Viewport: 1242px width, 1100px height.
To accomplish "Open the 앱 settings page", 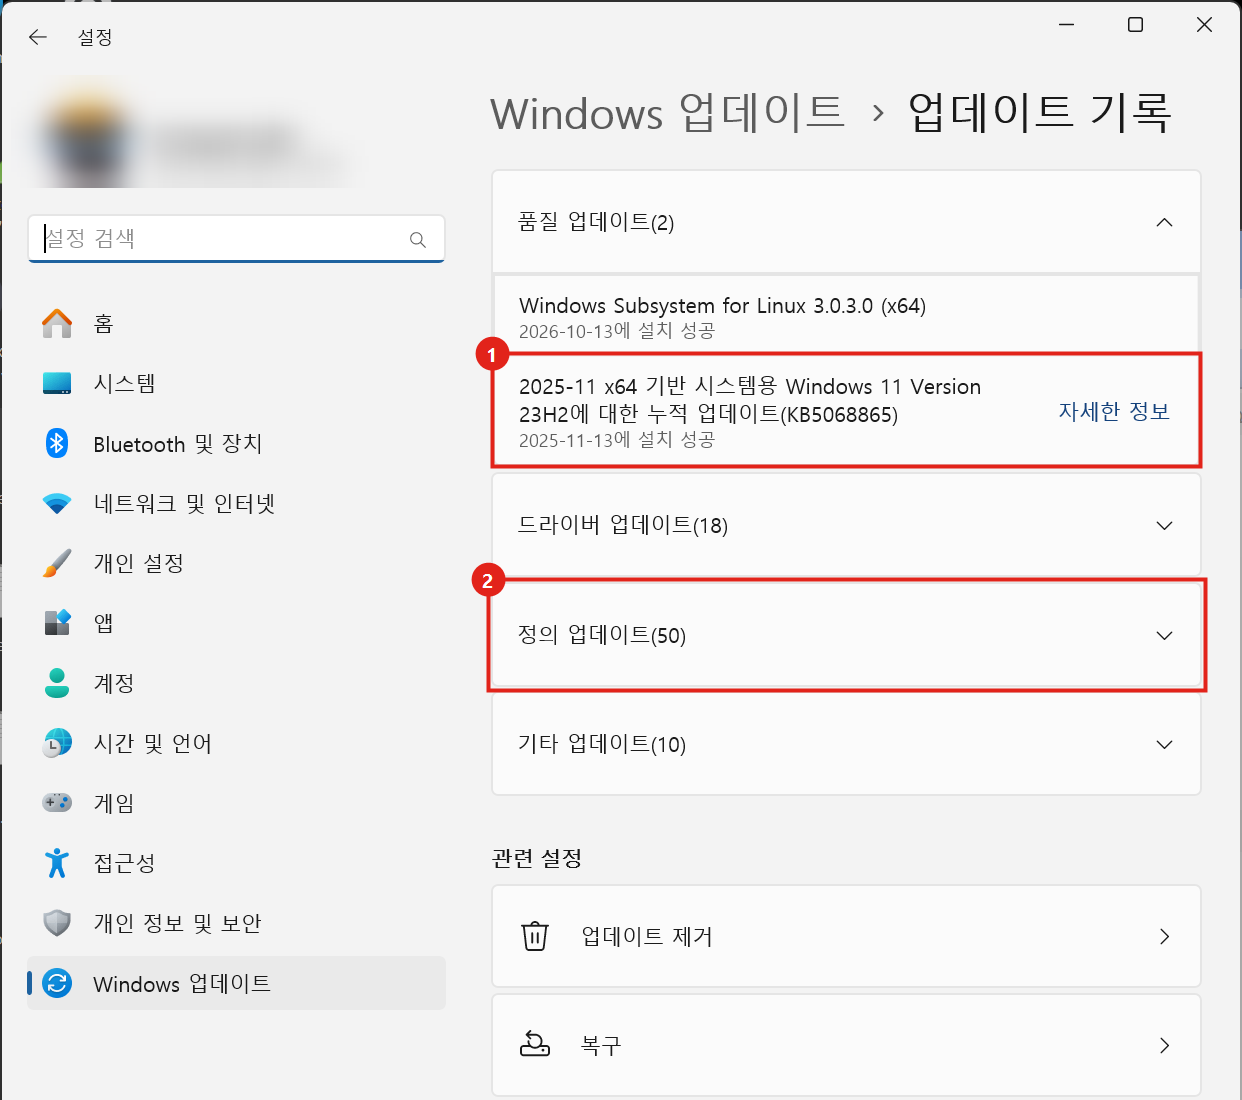I will coord(236,623).
